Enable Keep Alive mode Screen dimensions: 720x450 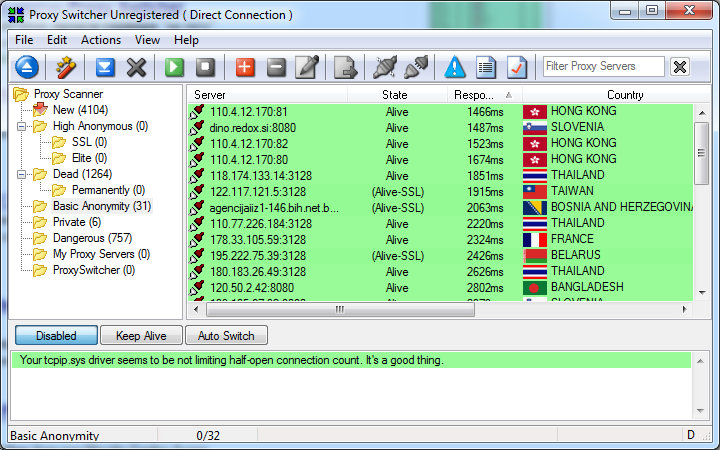141,336
